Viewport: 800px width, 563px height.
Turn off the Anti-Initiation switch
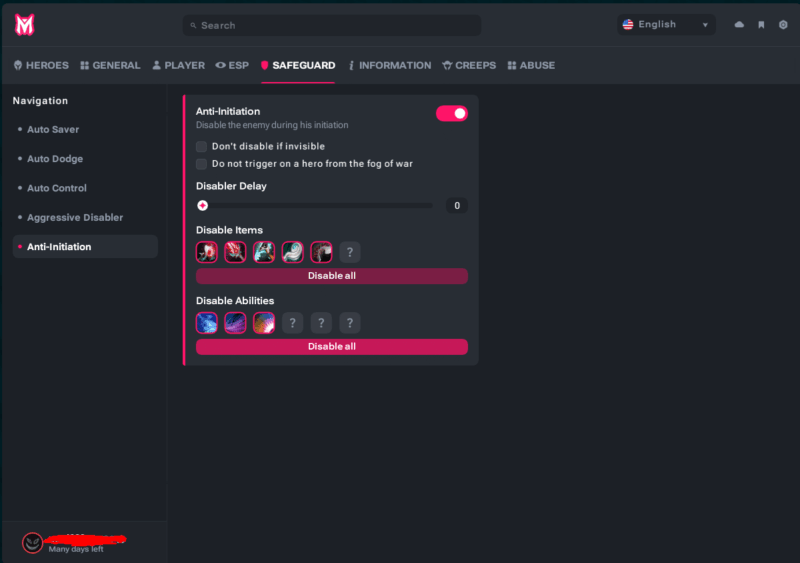coord(452,113)
